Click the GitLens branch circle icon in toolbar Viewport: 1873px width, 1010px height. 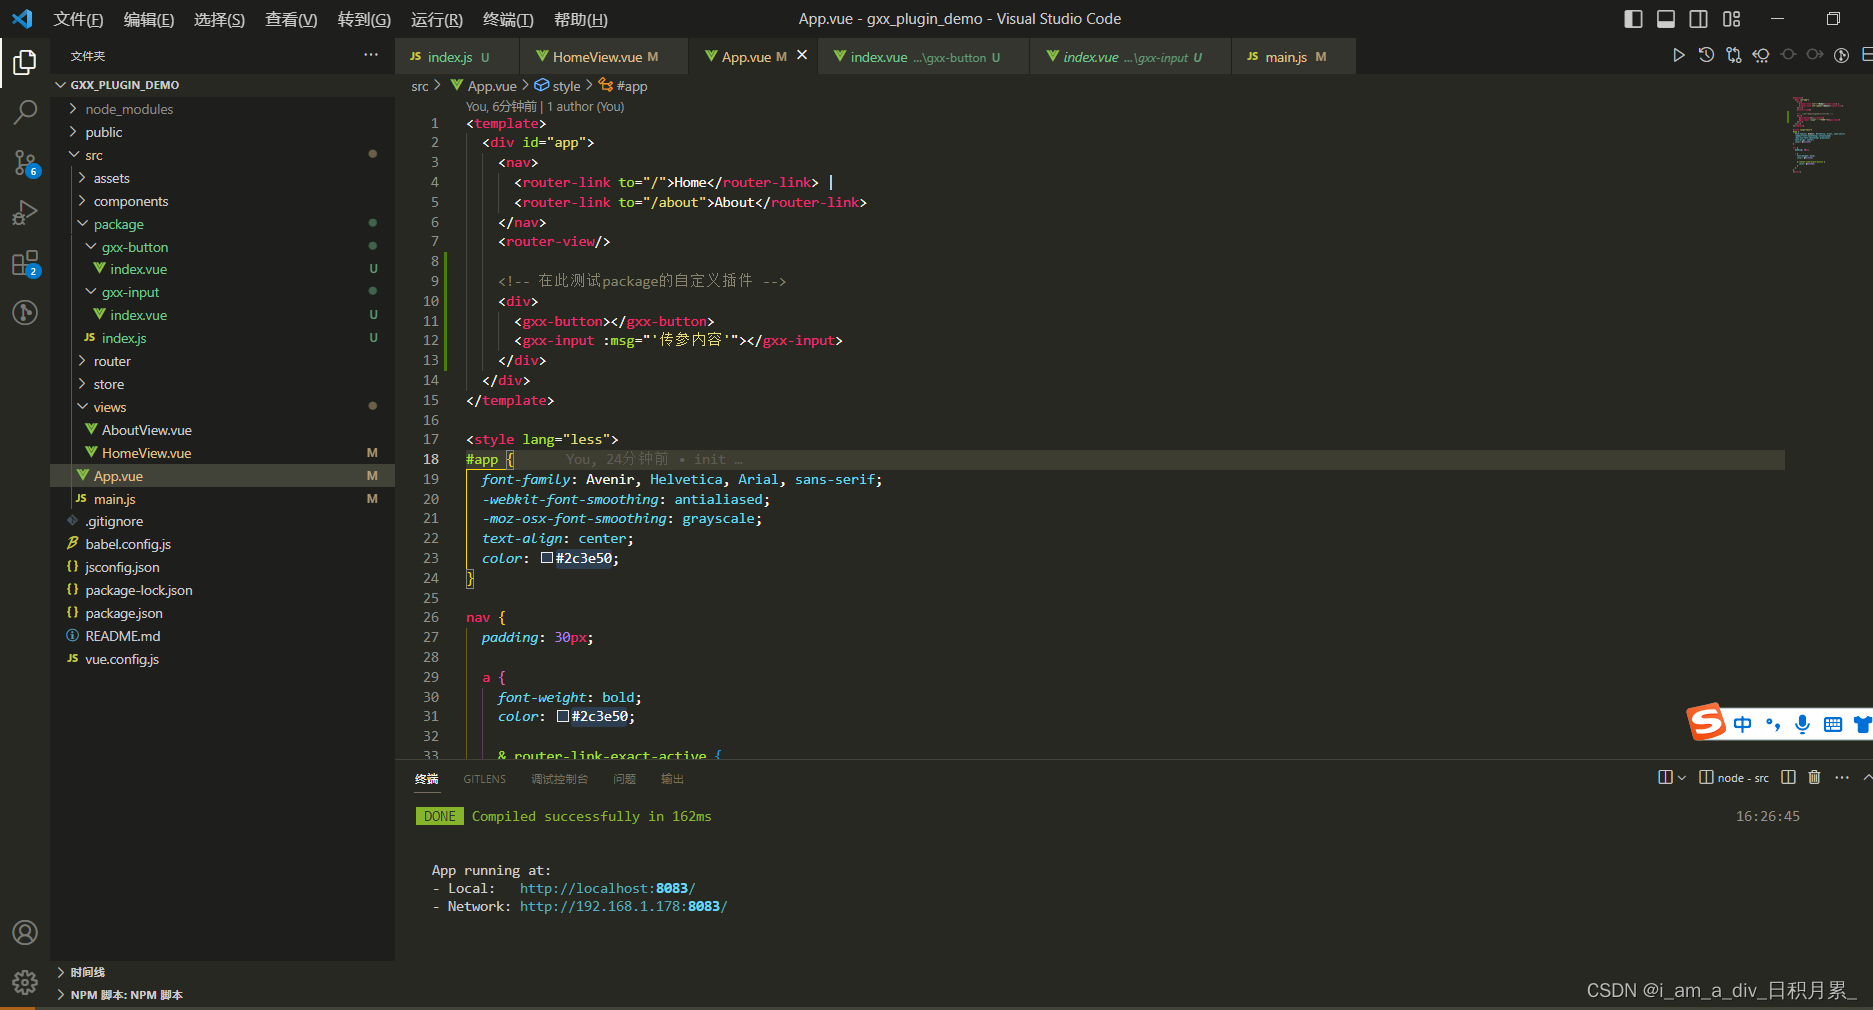[1841, 55]
